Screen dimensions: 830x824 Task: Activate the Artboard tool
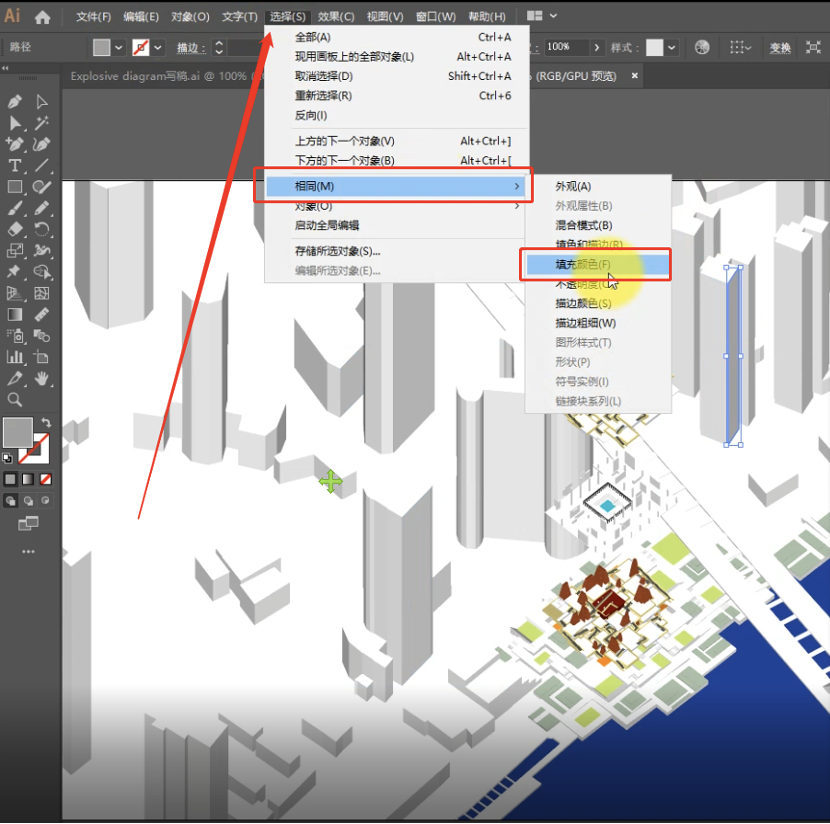tap(42, 357)
